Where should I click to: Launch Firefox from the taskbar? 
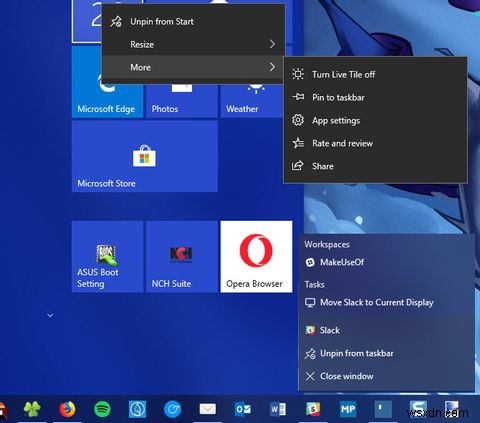(x=67, y=409)
